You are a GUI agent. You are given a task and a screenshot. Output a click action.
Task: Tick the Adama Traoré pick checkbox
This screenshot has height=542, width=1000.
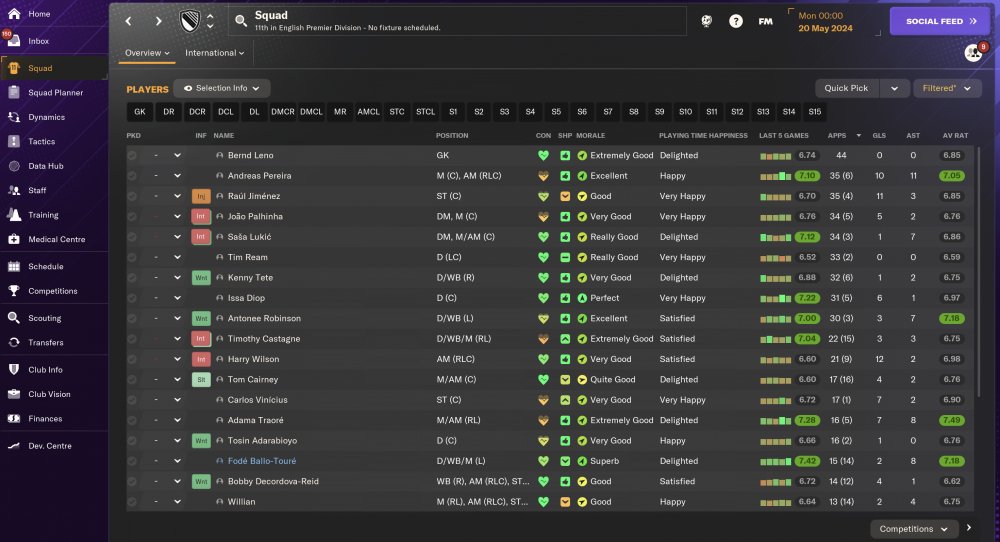[132, 420]
